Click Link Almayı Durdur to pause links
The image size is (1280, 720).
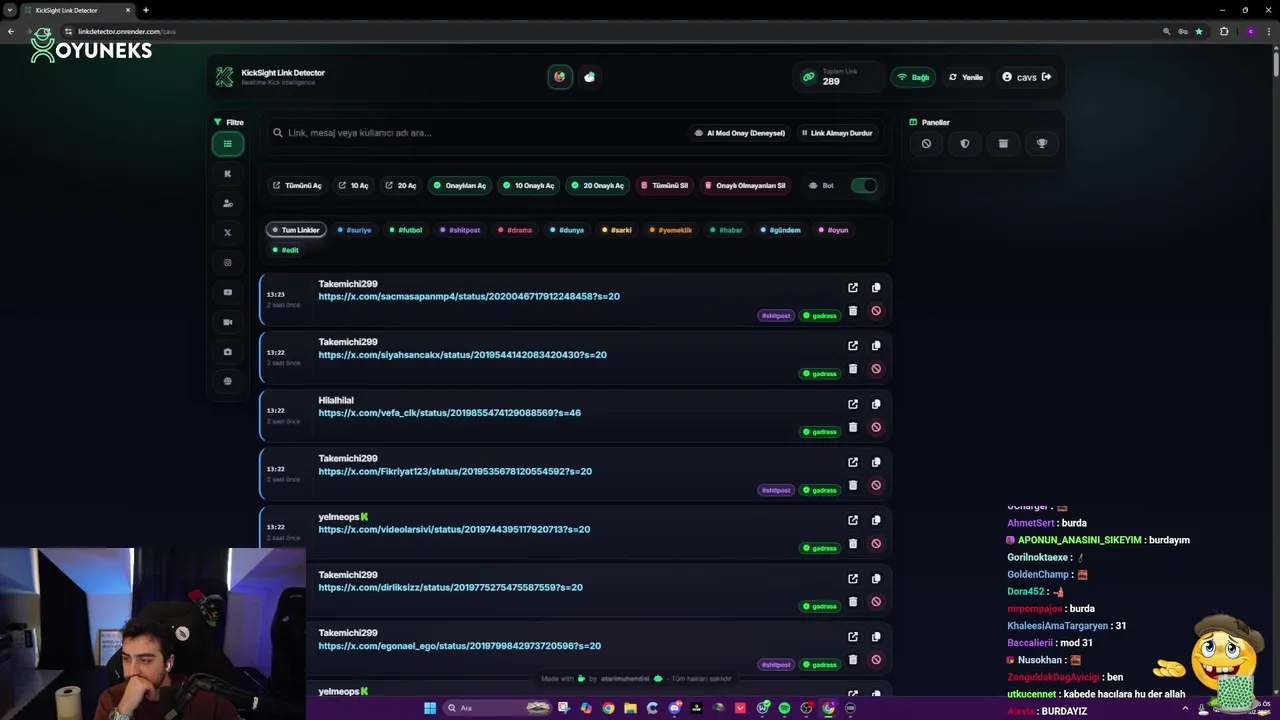coord(837,133)
